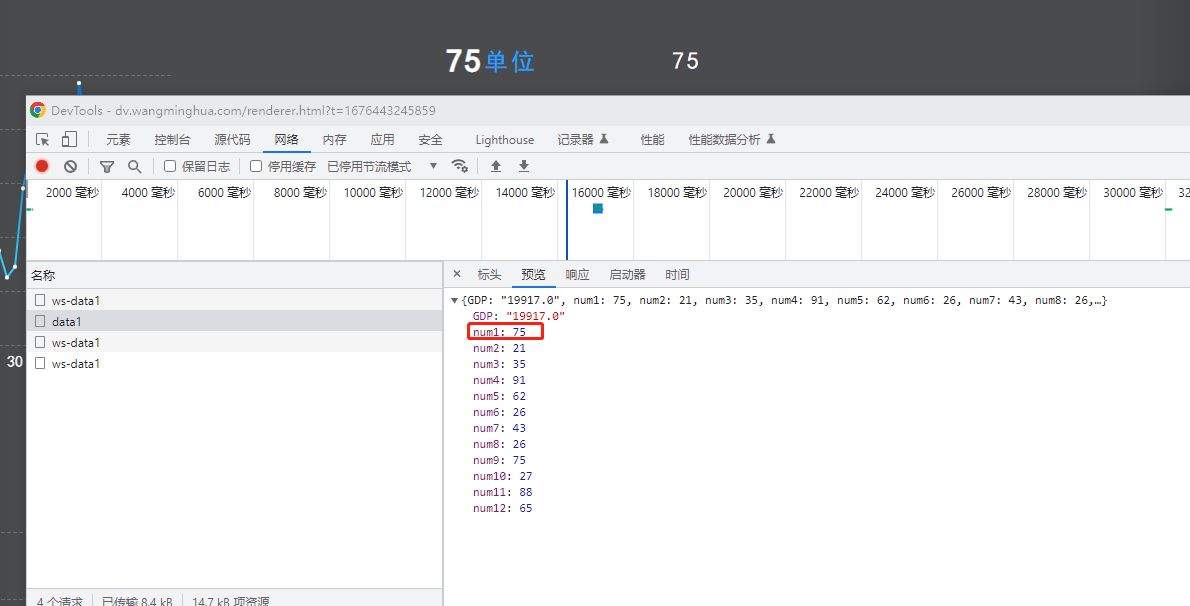Click the import HAR file icon
Image resolution: width=1190 pixels, height=606 pixels.
(x=495, y=166)
